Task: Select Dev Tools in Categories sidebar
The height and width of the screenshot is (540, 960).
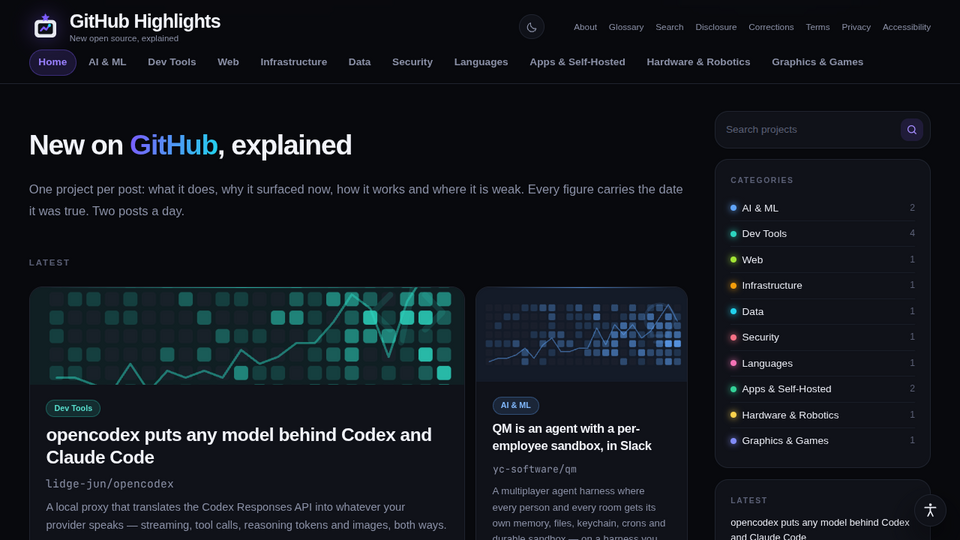Action: tap(822, 234)
